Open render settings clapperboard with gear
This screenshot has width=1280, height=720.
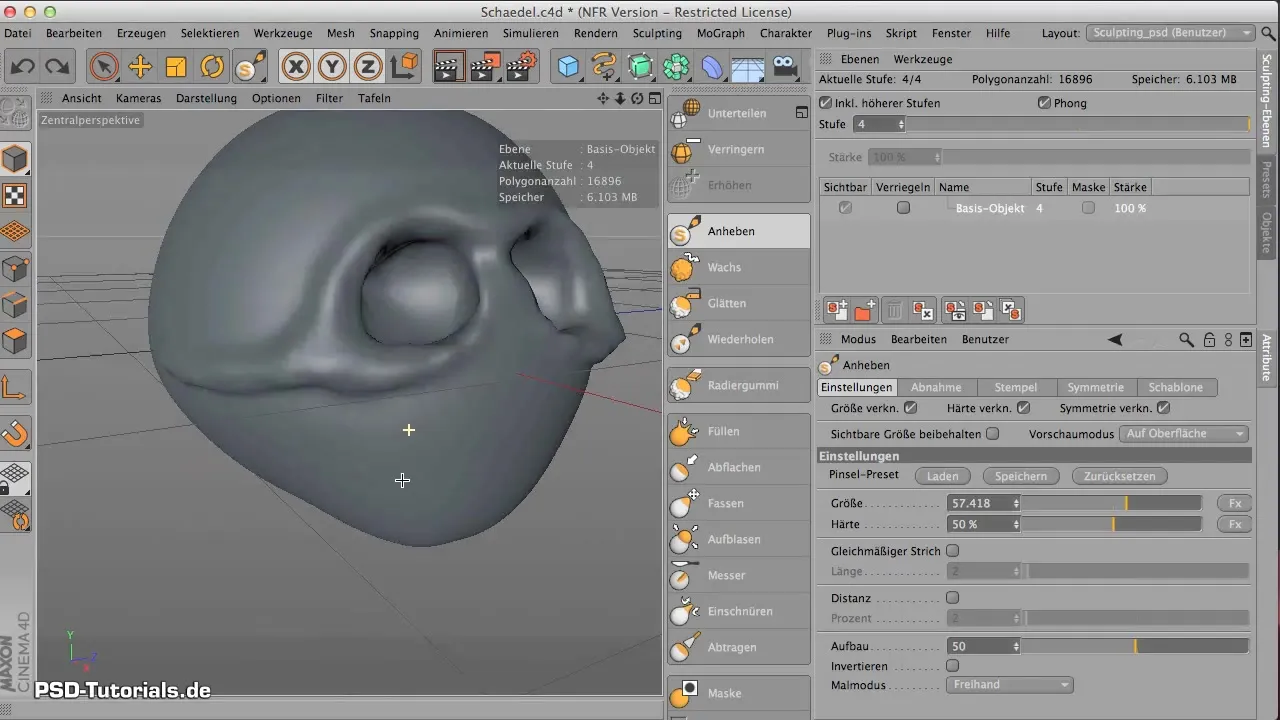coord(522,67)
